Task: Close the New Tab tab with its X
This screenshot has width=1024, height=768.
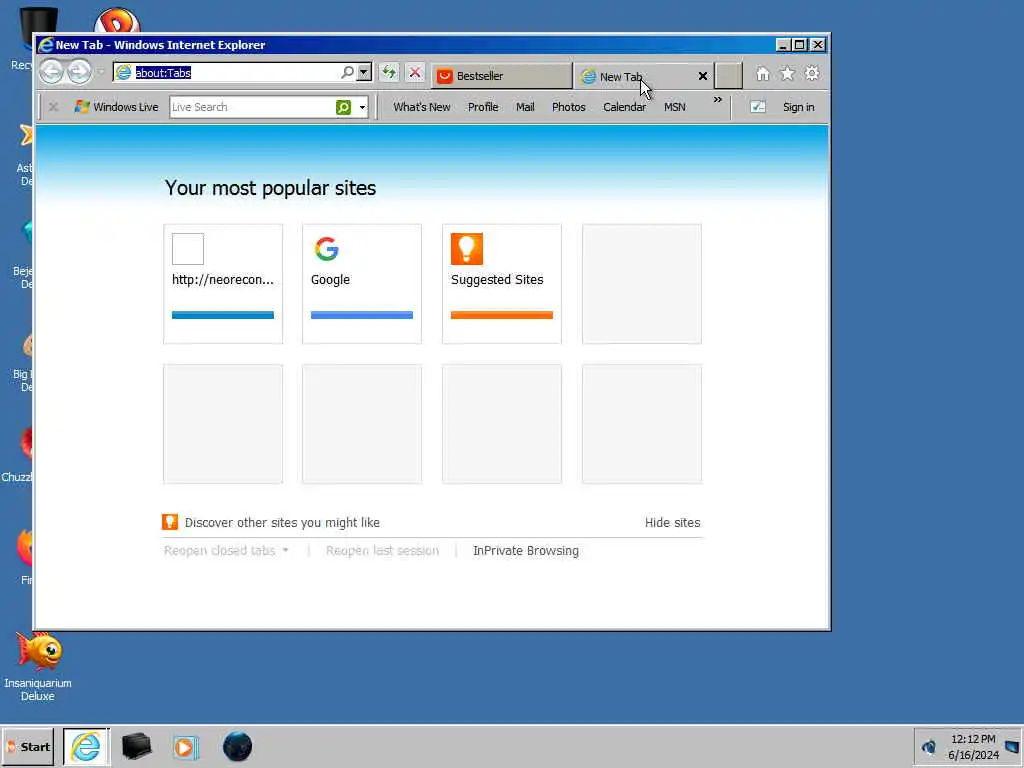Action: [x=703, y=76]
